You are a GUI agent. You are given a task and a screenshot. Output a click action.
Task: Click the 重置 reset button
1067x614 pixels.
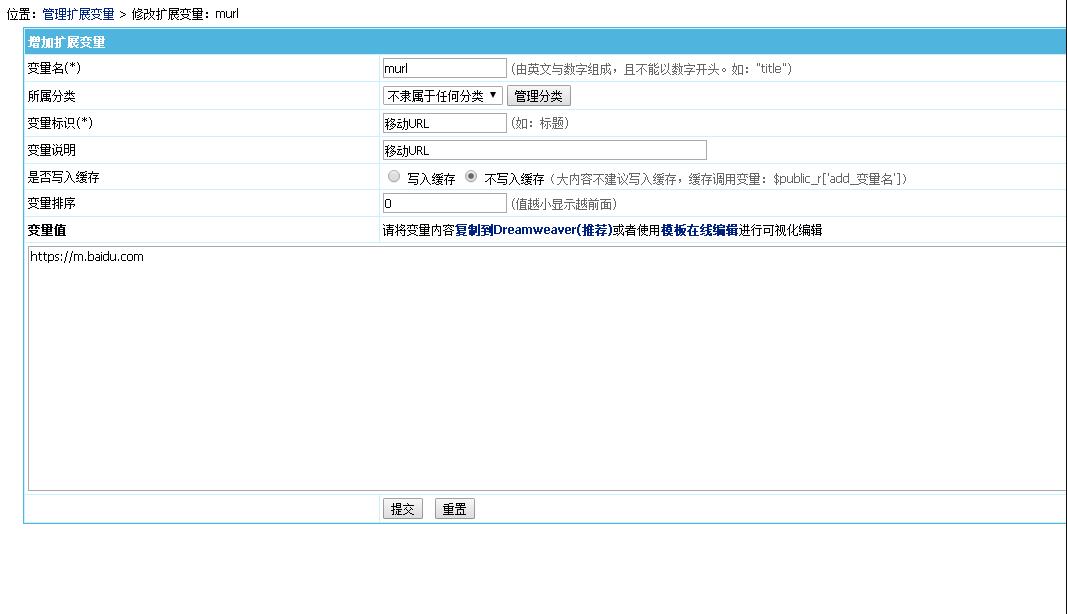454,508
